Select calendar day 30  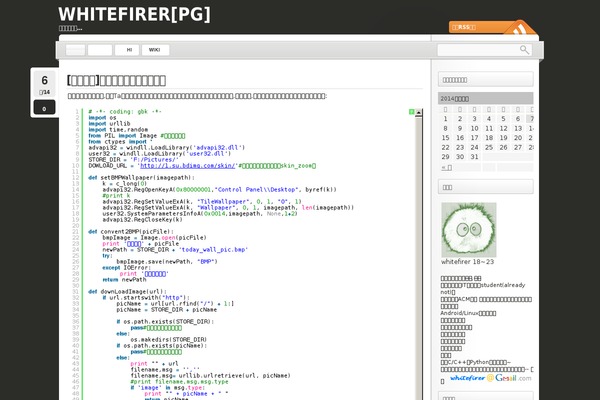460,157
